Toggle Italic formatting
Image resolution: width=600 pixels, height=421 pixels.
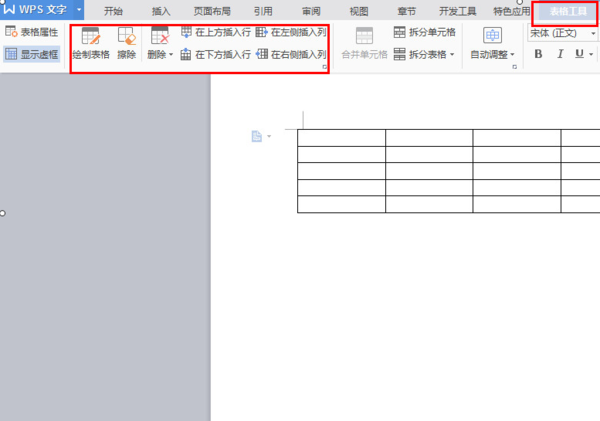tap(560, 54)
